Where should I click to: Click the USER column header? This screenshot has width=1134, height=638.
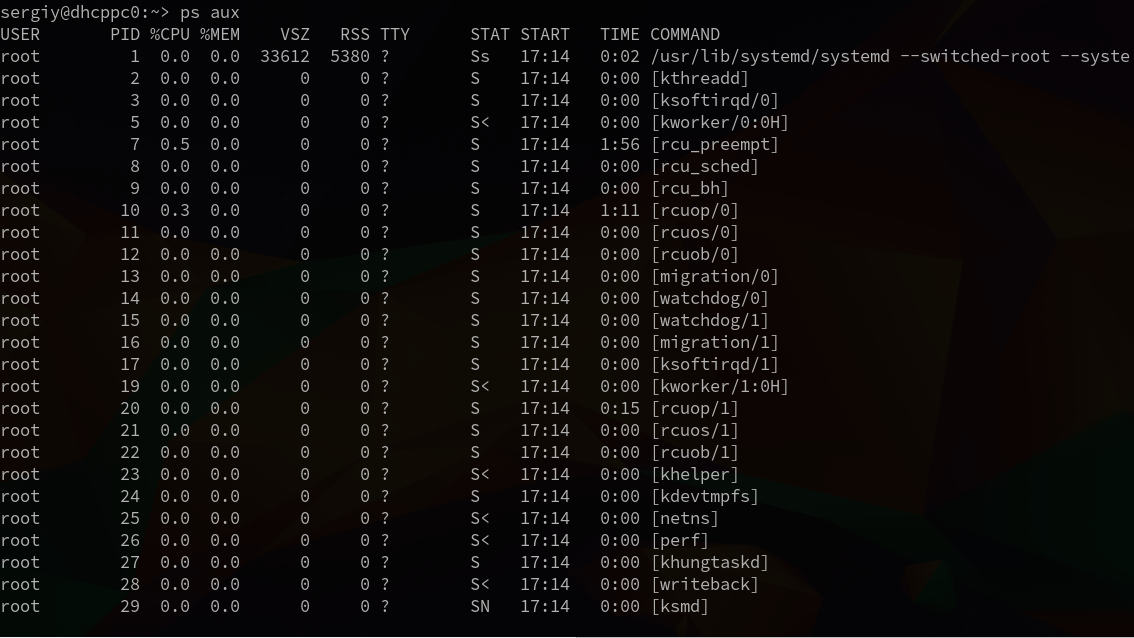(x=20, y=34)
